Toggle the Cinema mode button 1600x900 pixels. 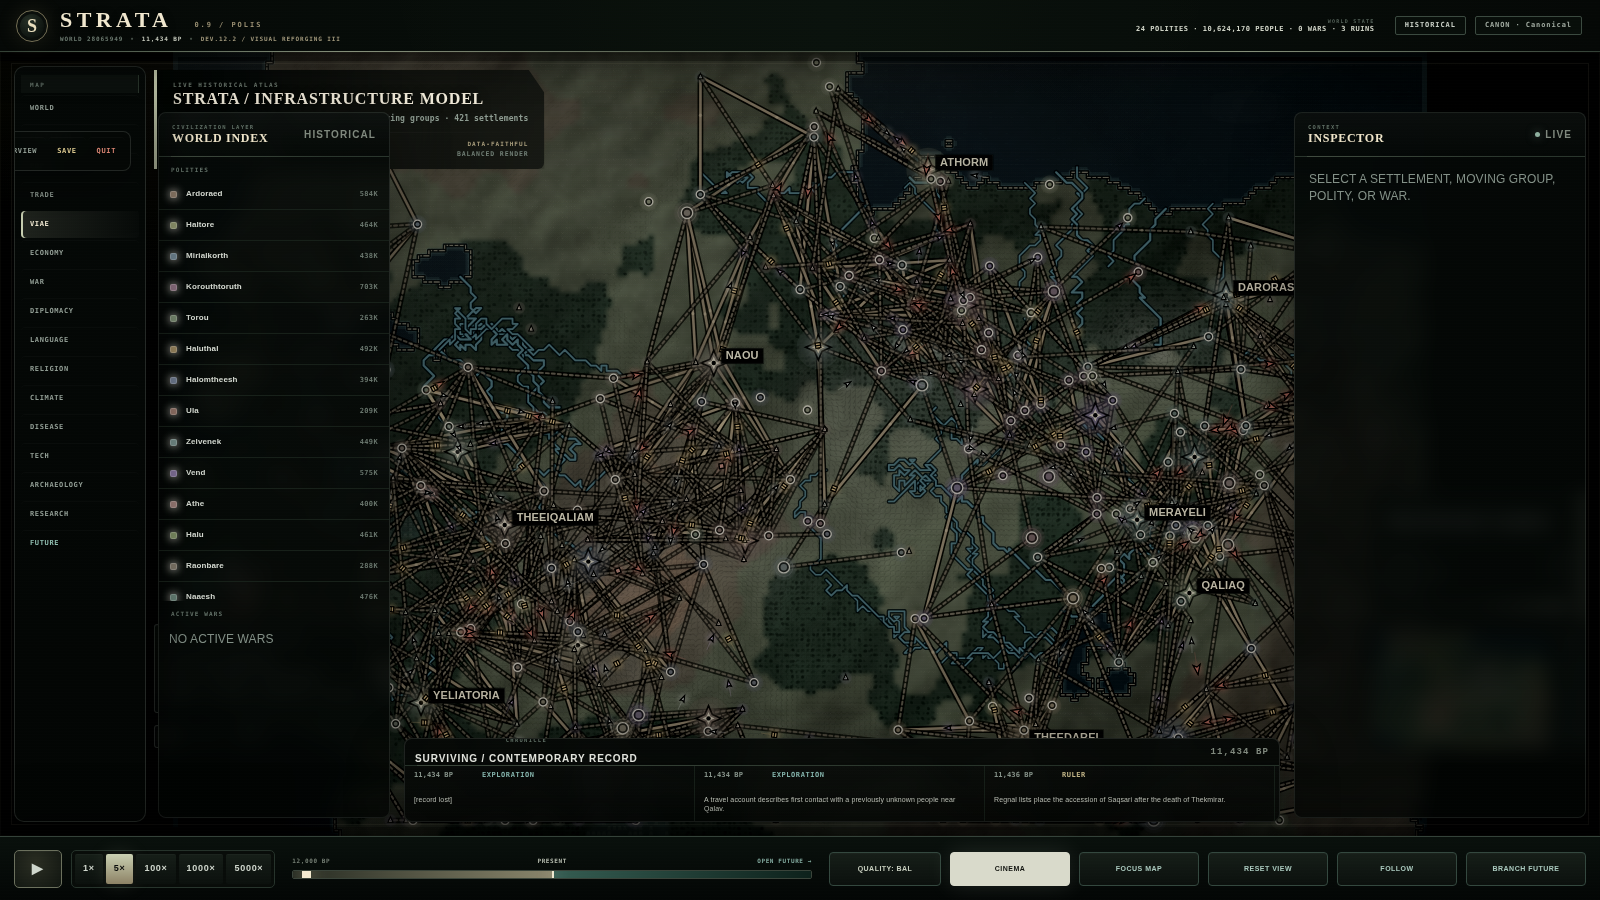click(1010, 869)
